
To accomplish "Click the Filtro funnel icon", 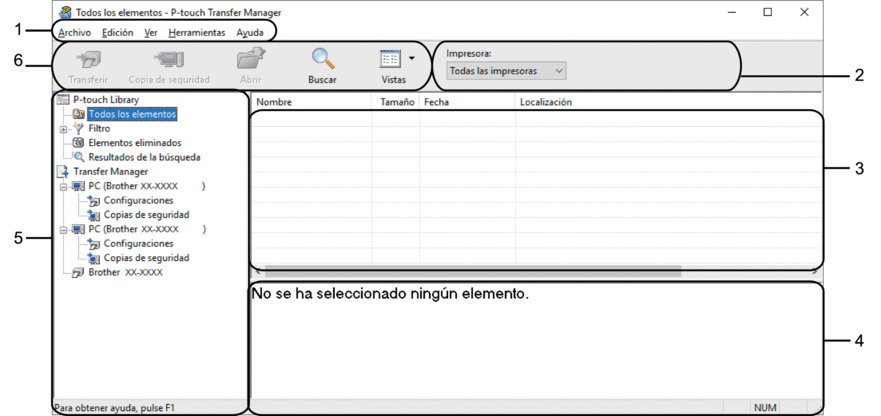I will pyautogui.click(x=79, y=129).
